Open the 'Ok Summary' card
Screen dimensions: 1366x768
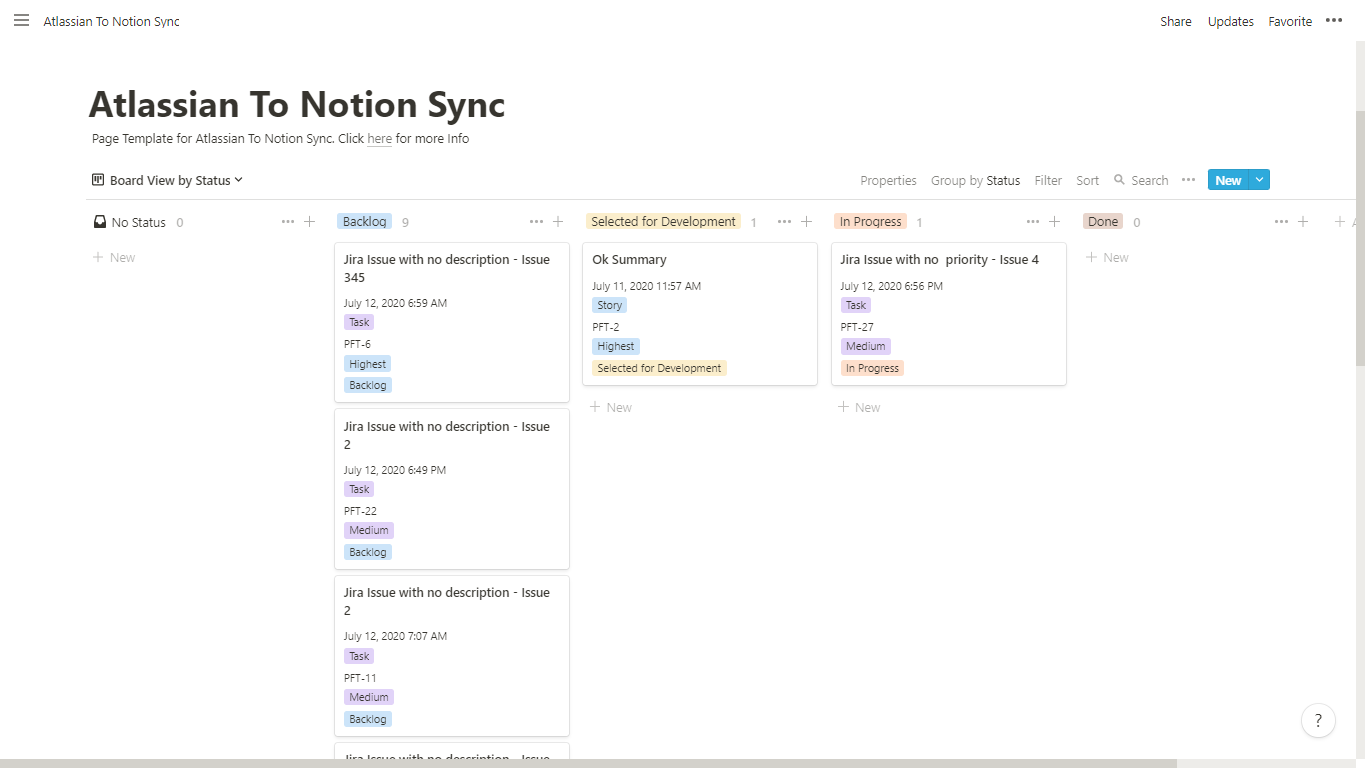700,313
